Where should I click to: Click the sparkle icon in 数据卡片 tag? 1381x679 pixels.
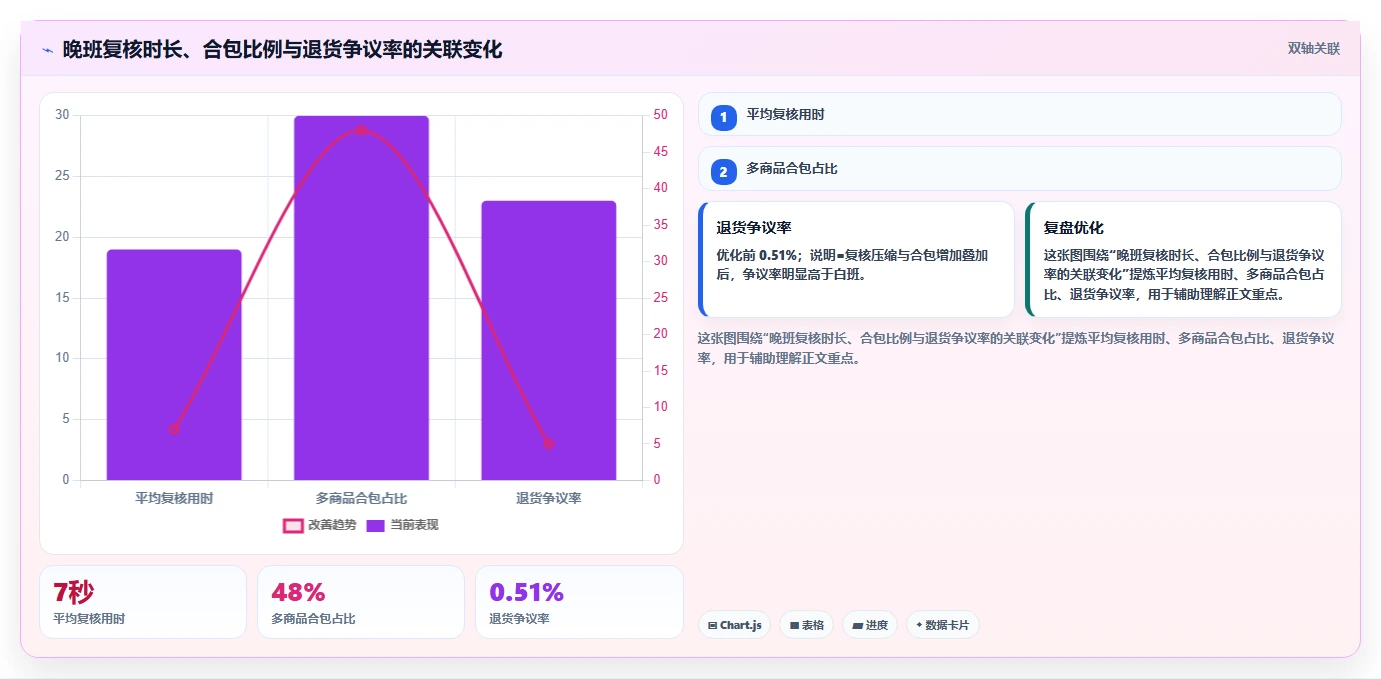click(x=919, y=625)
